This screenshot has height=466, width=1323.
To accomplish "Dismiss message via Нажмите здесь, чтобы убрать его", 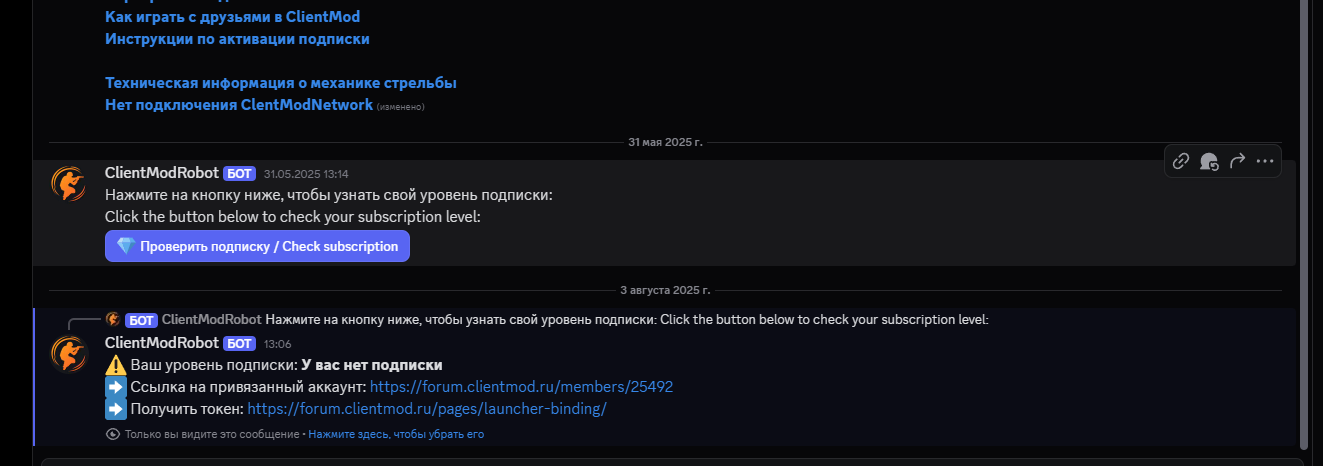I will 396,435.
